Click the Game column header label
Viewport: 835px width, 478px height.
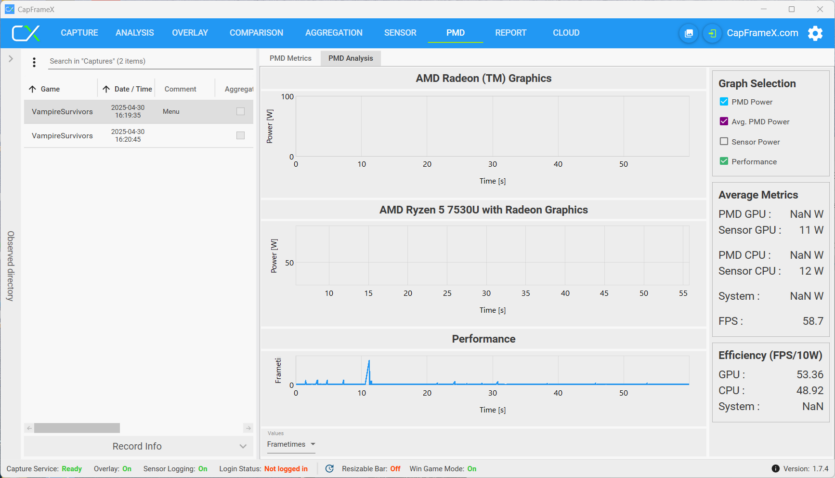50,89
